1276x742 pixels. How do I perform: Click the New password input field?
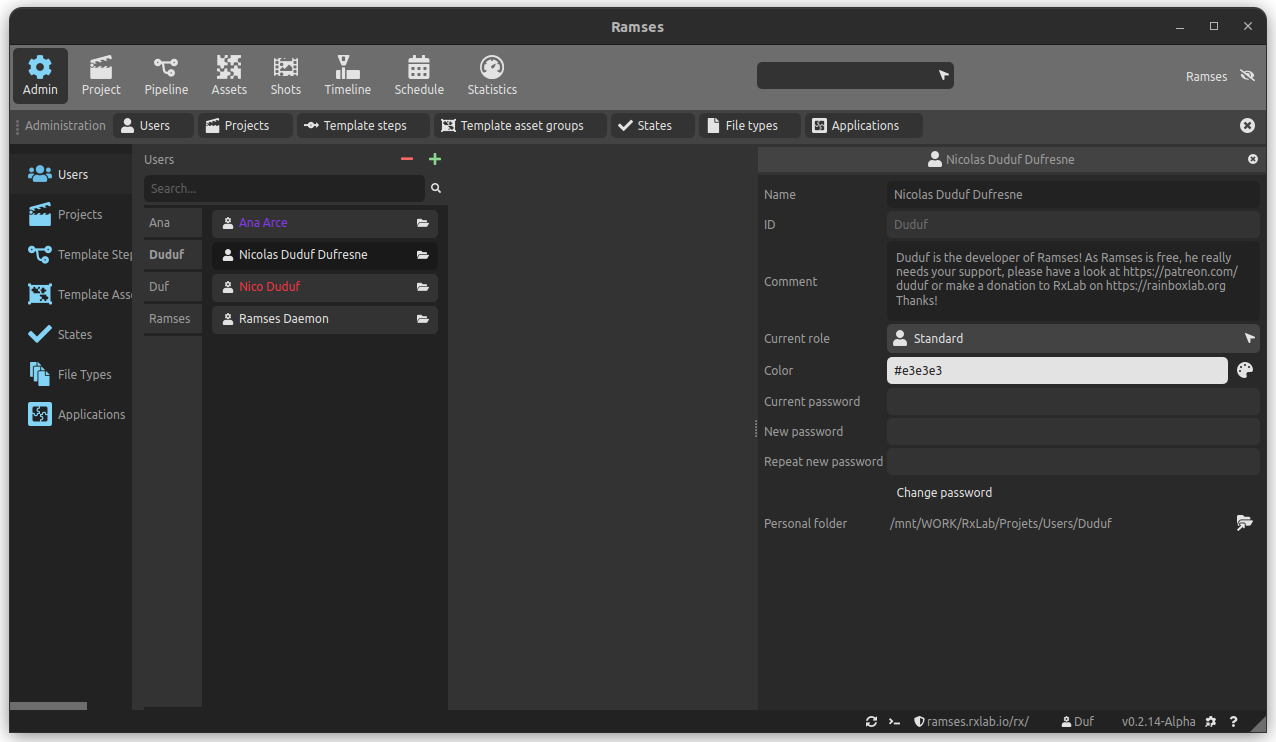coord(1073,431)
